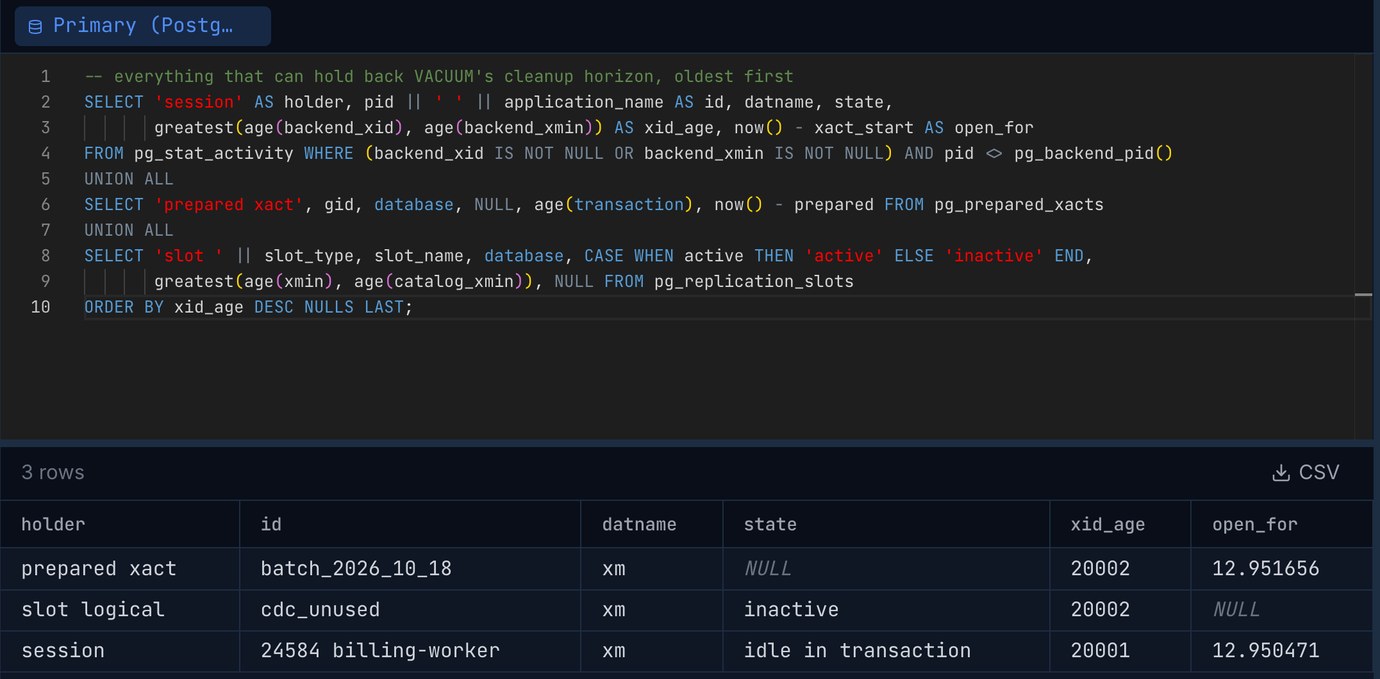1380x679 pixels.
Task: Select the 'session' holder cell
Action: pyautogui.click(x=120, y=650)
